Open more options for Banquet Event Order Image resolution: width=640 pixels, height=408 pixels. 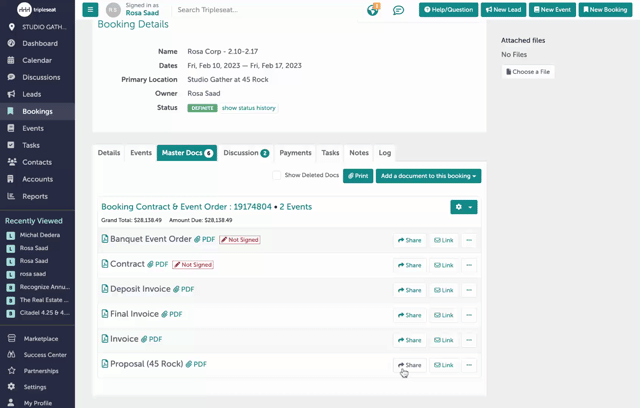click(x=469, y=240)
